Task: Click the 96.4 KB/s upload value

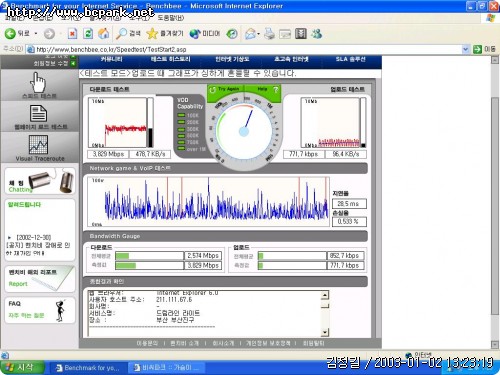Action: pos(346,154)
